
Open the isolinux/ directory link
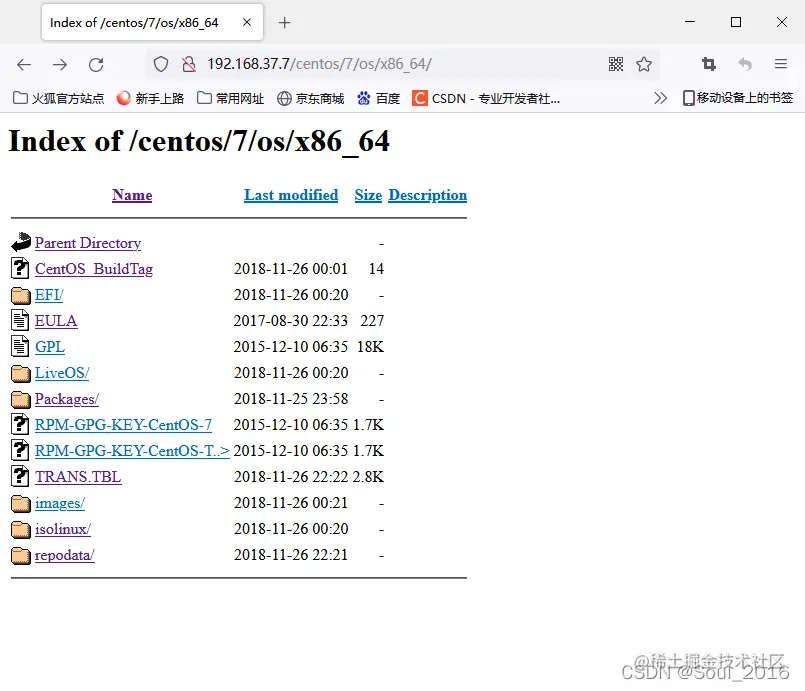coord(63,529)
